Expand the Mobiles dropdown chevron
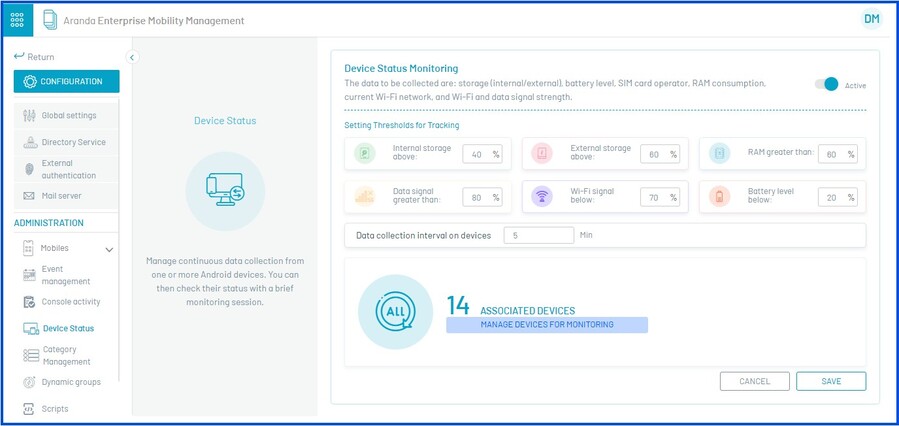This screenshot has height=426, width=899. [109, 249]
